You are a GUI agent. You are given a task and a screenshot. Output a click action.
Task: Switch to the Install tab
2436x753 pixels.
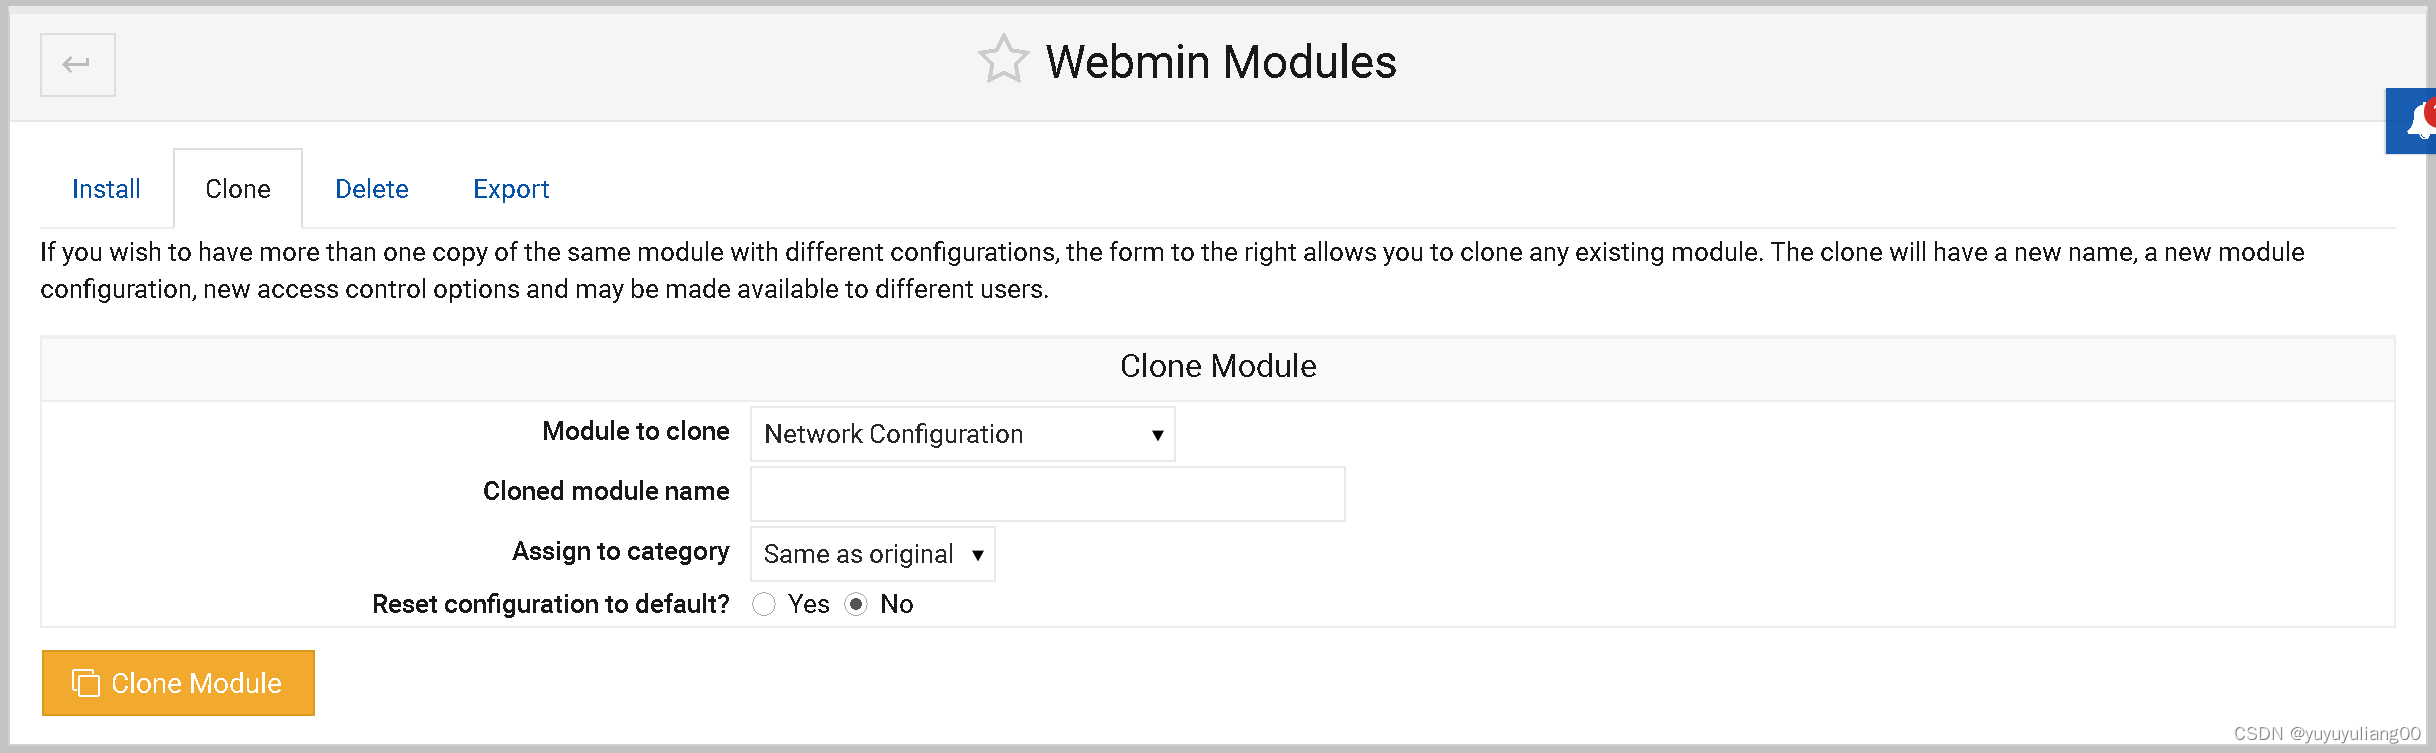[105, 188]
